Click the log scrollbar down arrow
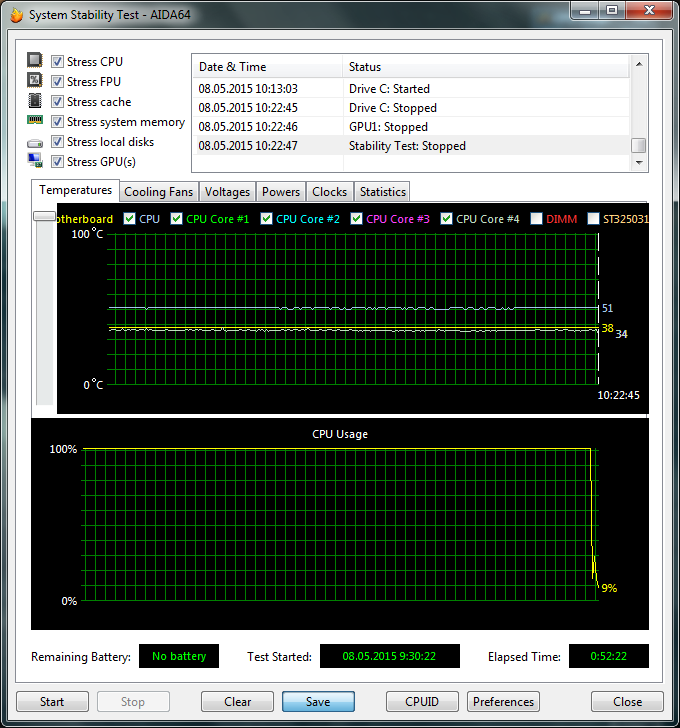680x728 pixels. click(639, 162)
